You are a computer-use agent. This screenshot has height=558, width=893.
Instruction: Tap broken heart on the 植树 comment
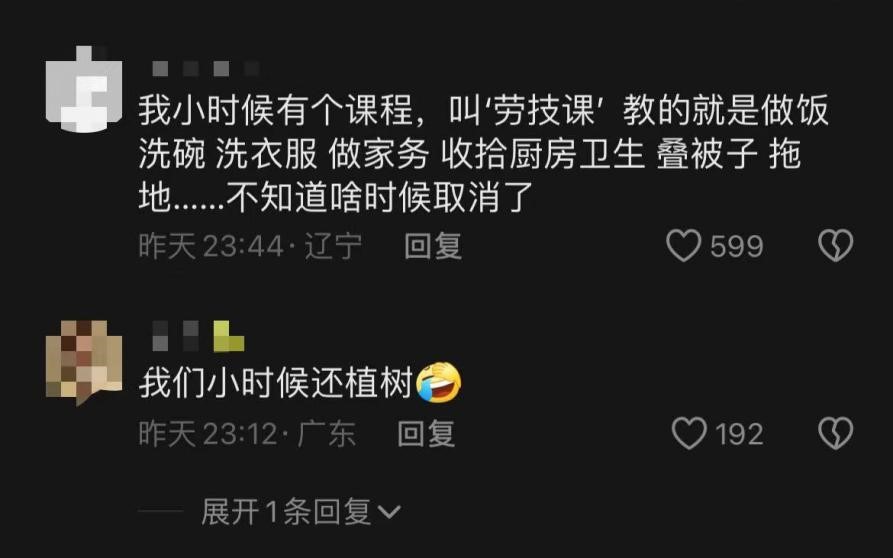pyautogui.click(x=835, y=433)
